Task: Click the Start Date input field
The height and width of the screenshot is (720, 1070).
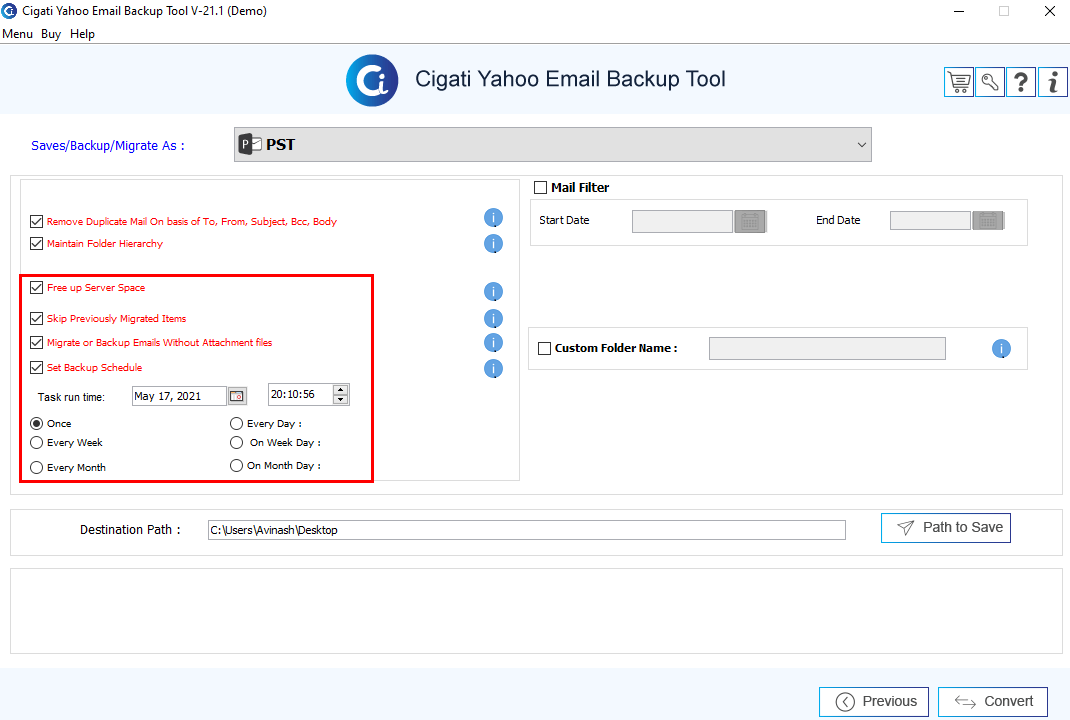Action: pyautogui.click(x=682, y=221)
